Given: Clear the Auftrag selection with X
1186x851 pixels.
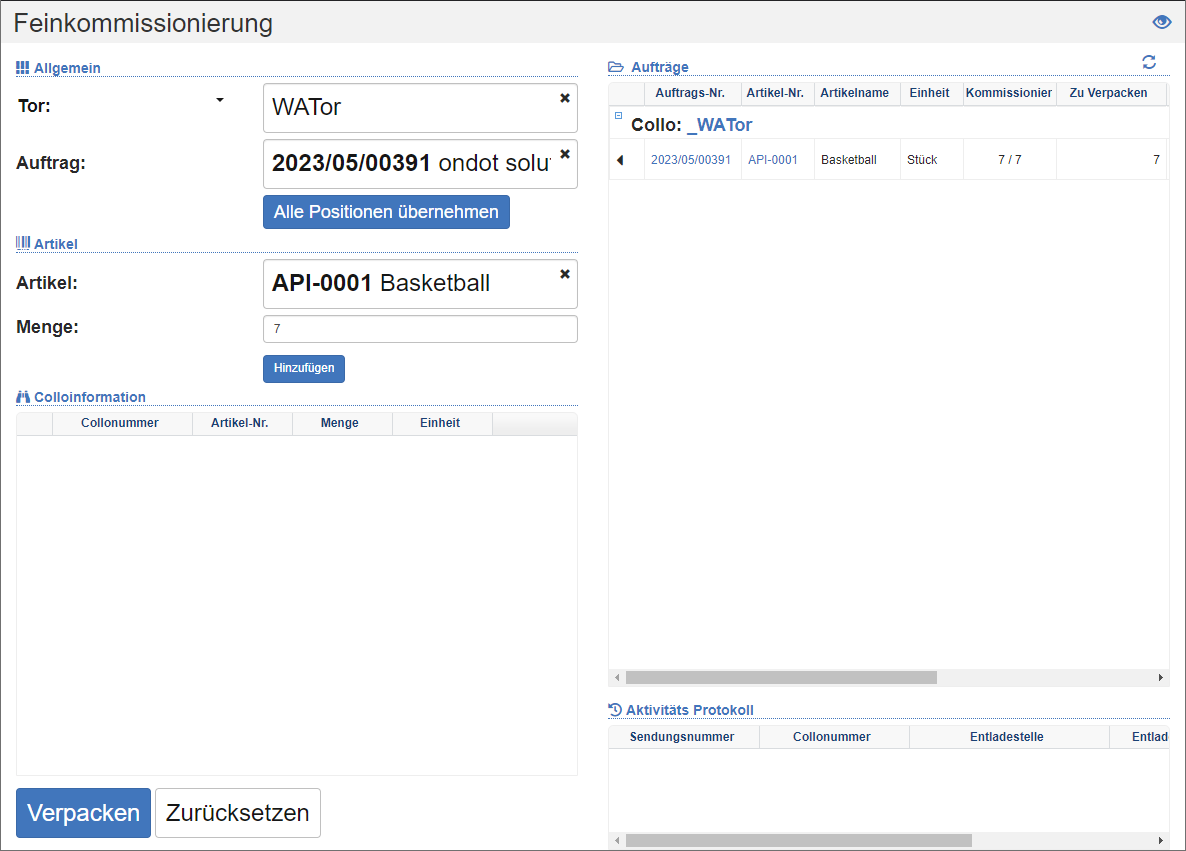Looking at the screenshot, I should 564,154.
